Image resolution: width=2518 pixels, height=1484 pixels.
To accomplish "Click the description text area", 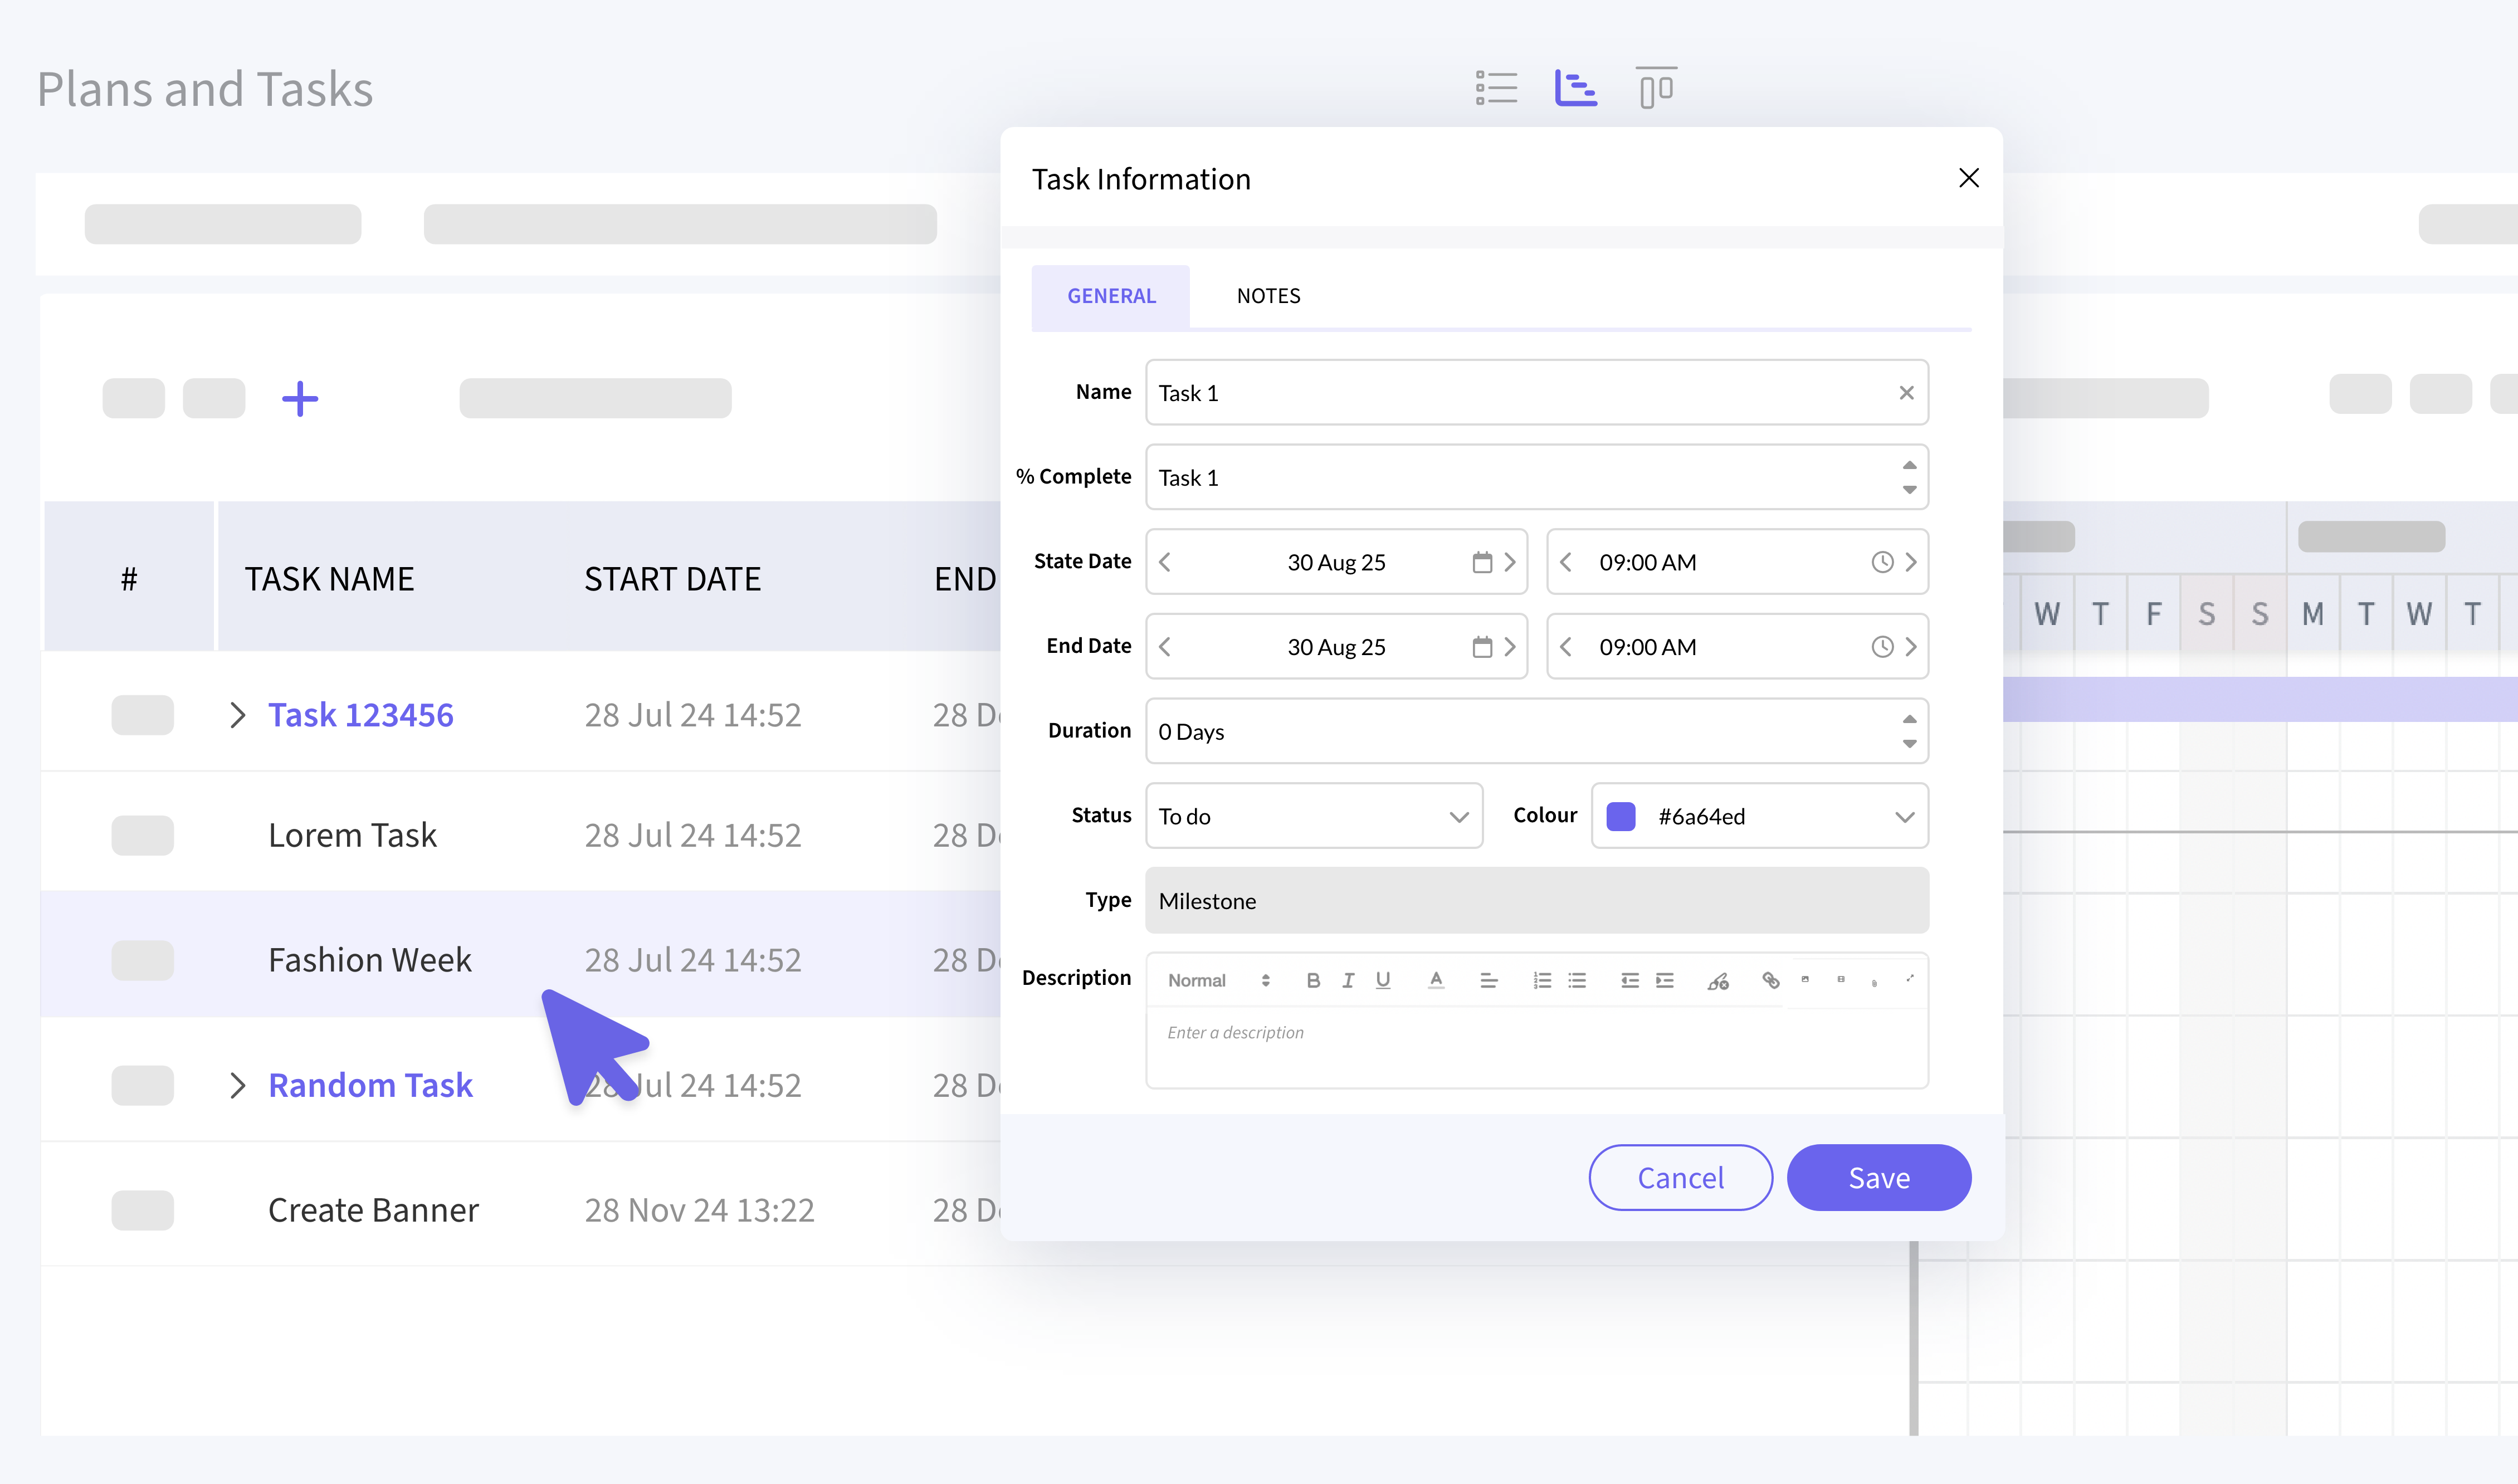I will (1536, 1047).
